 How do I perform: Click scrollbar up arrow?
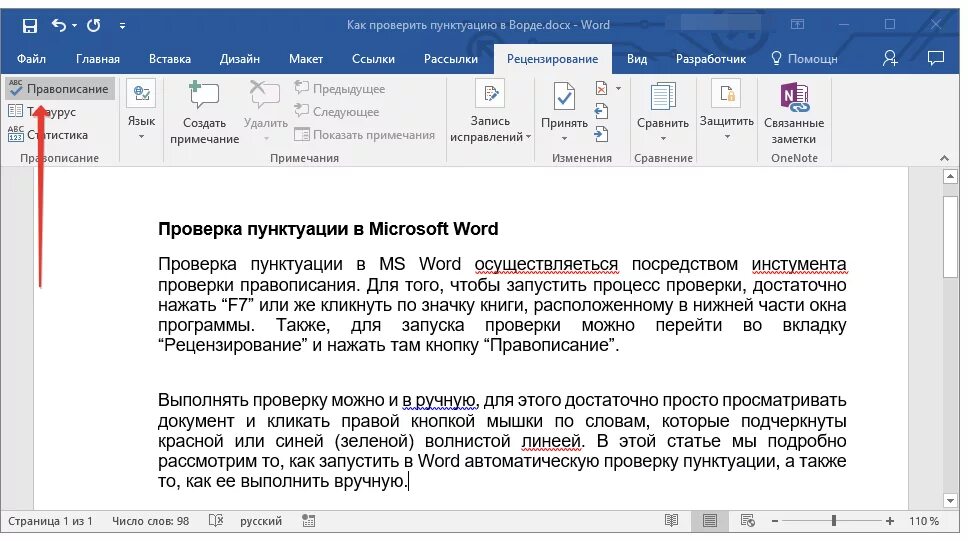coord(950,177)
